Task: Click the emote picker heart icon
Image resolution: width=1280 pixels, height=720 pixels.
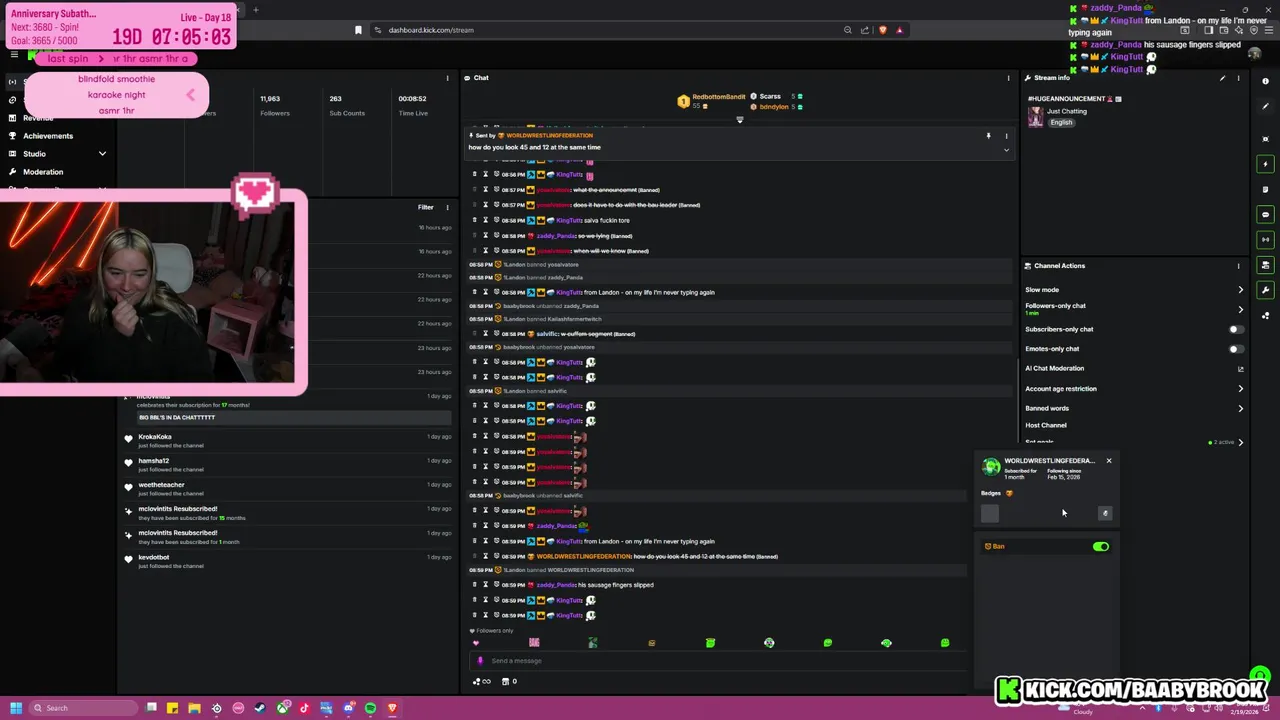Action: click(476, 643)
